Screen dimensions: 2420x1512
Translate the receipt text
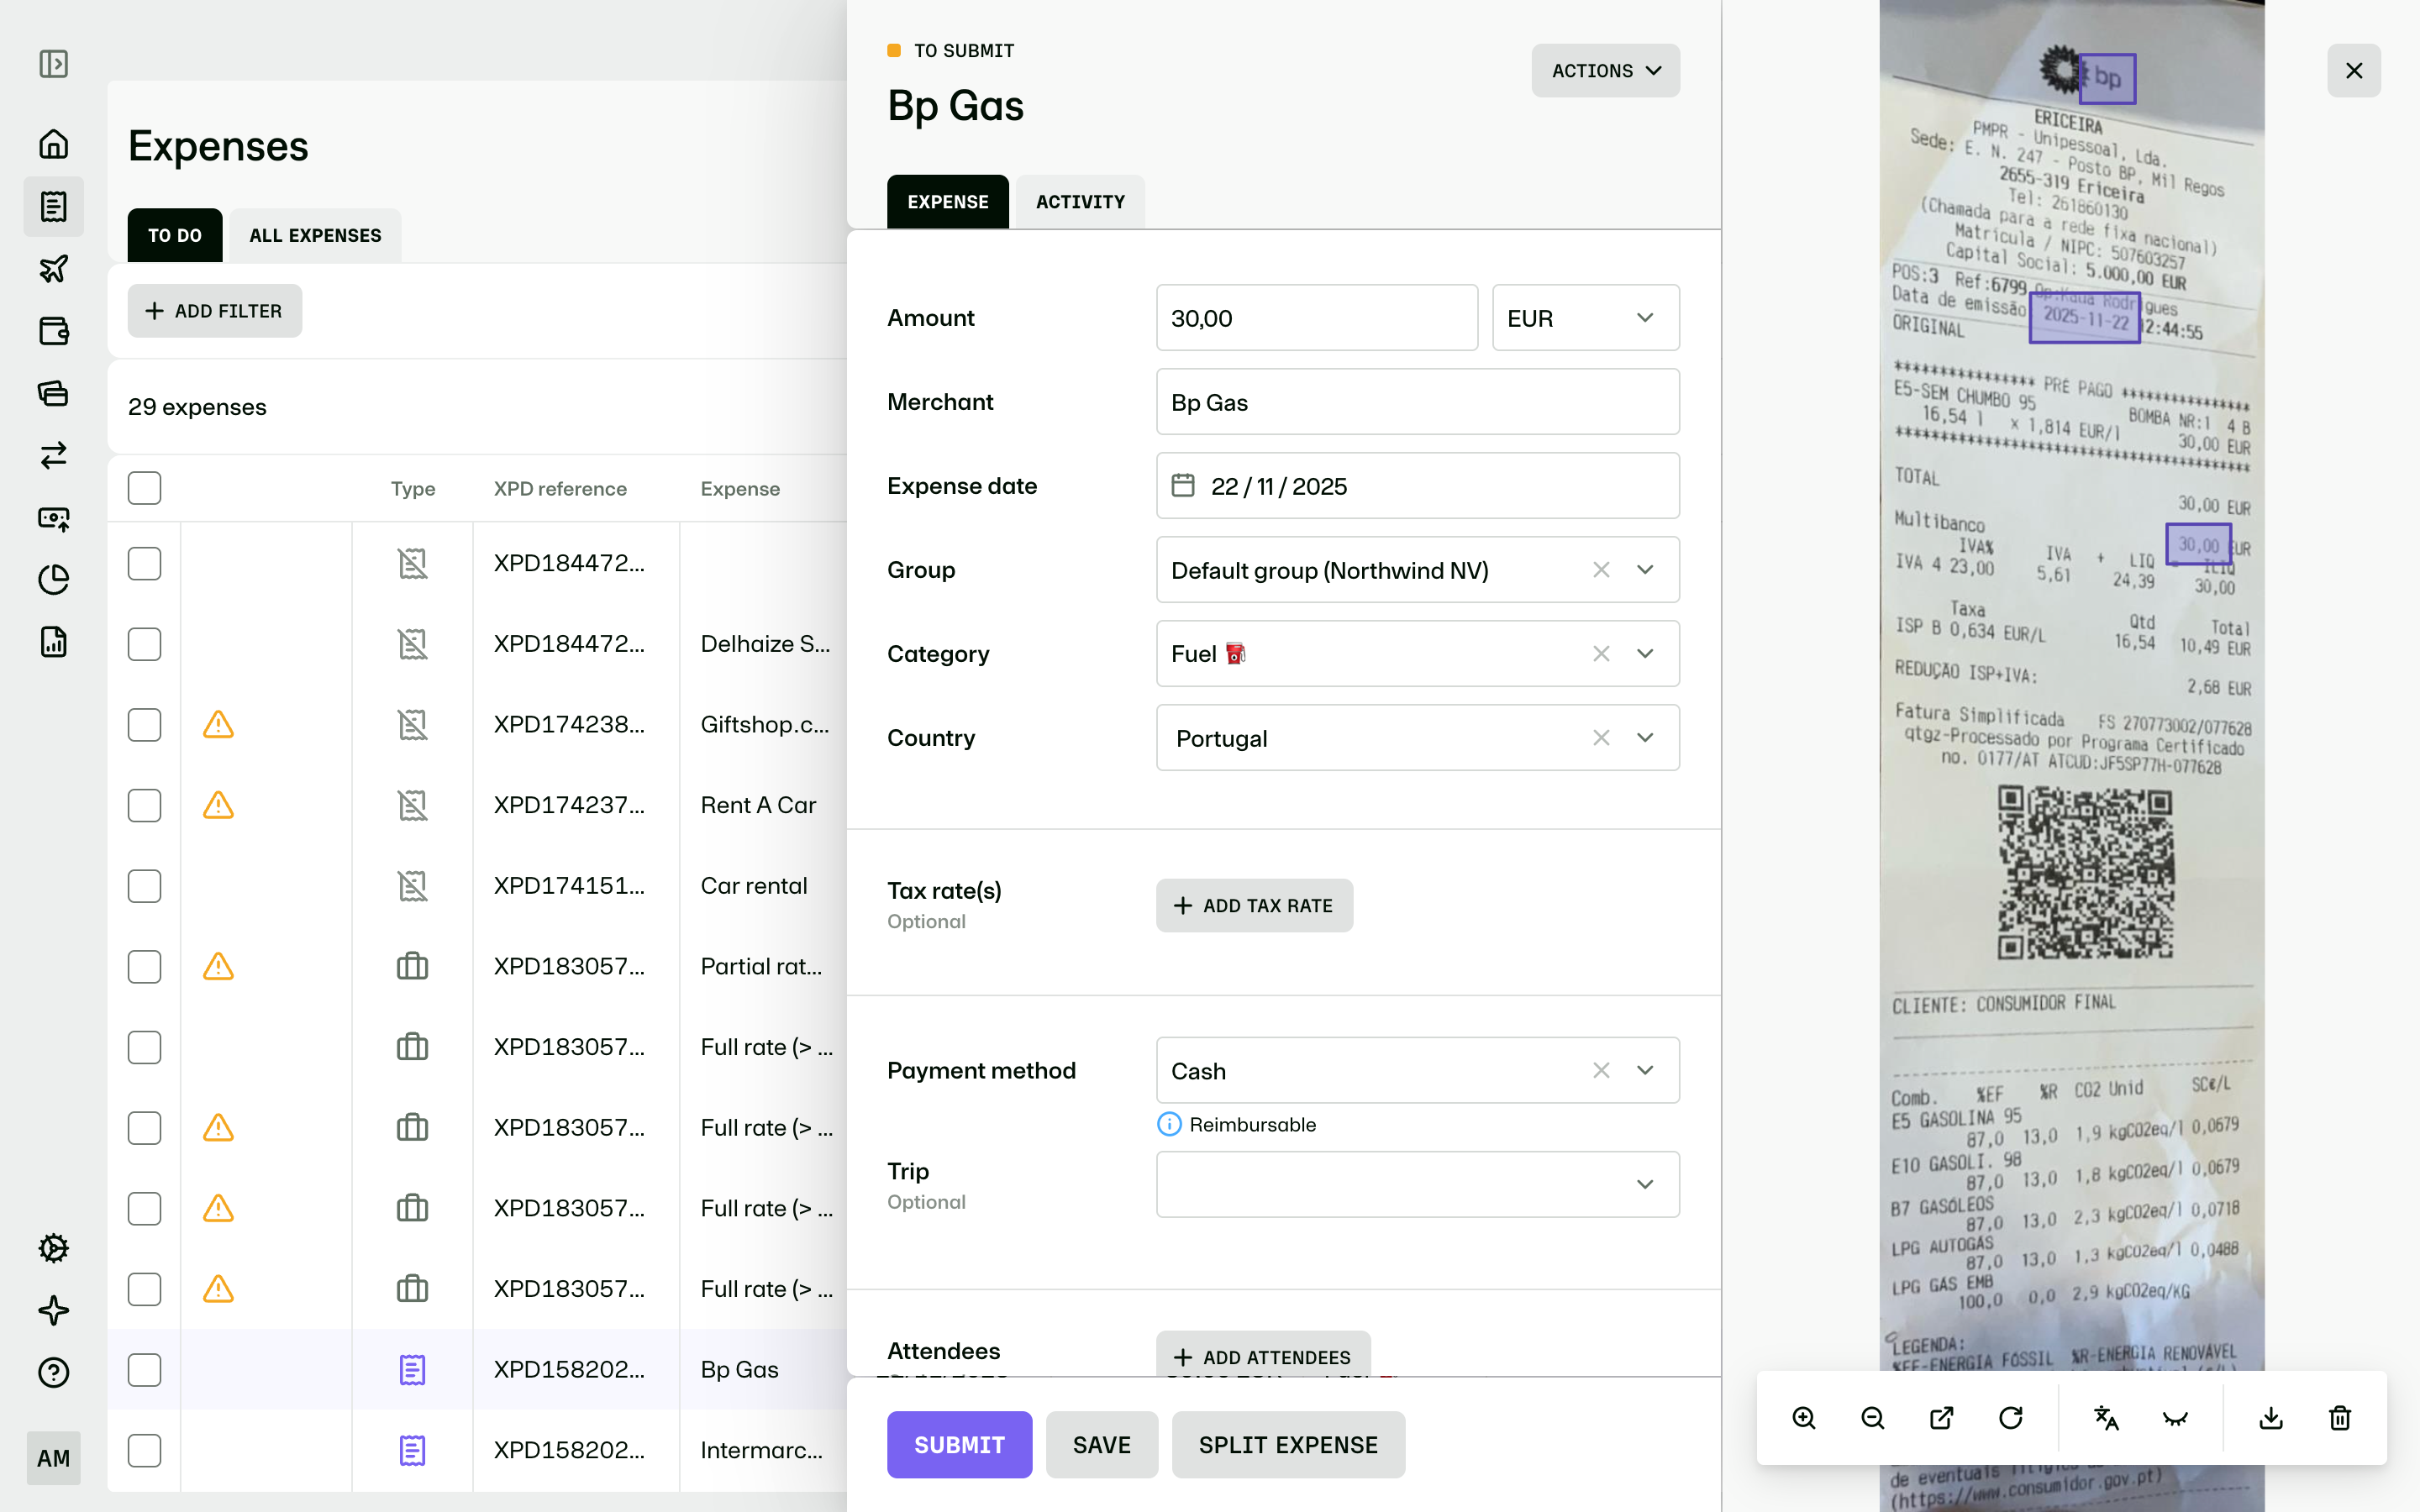(2106, 1418)
